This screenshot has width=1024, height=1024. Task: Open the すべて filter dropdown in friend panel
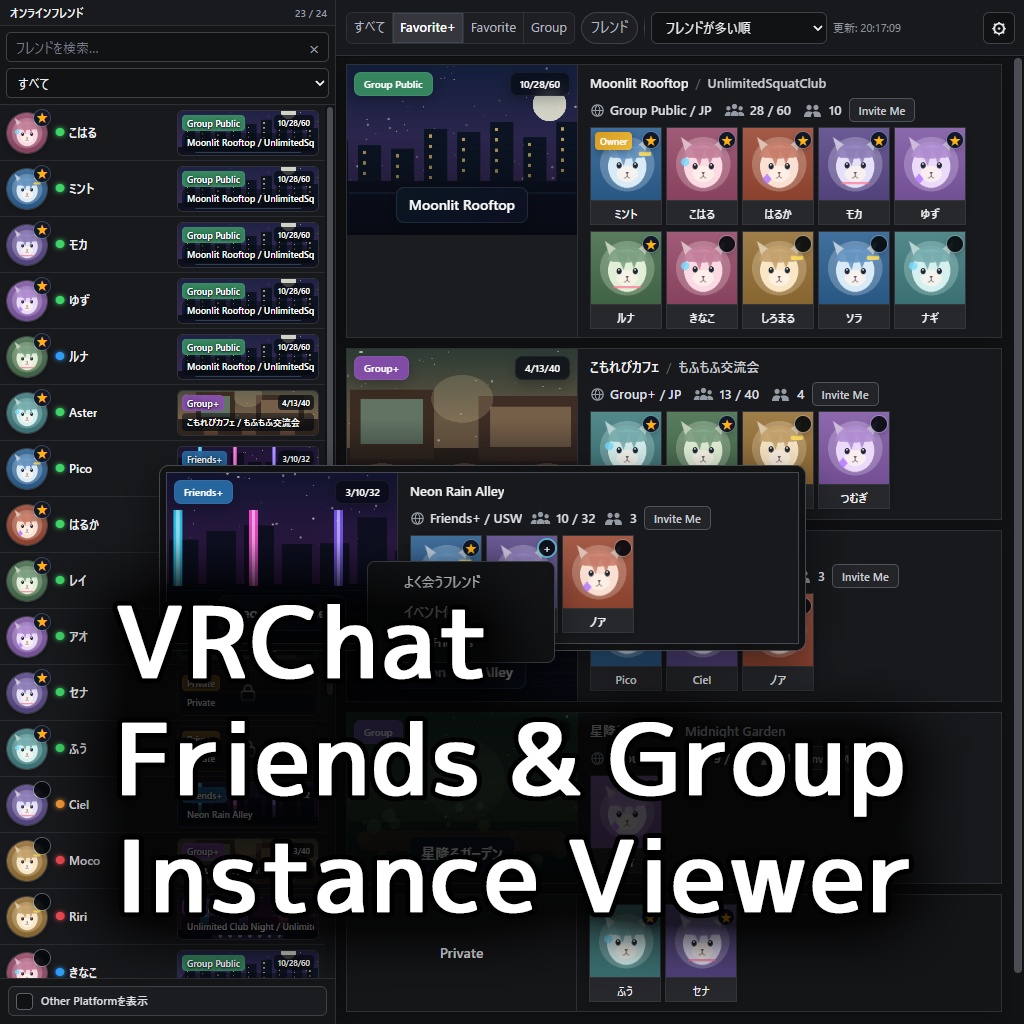click(x=167, y=84)
